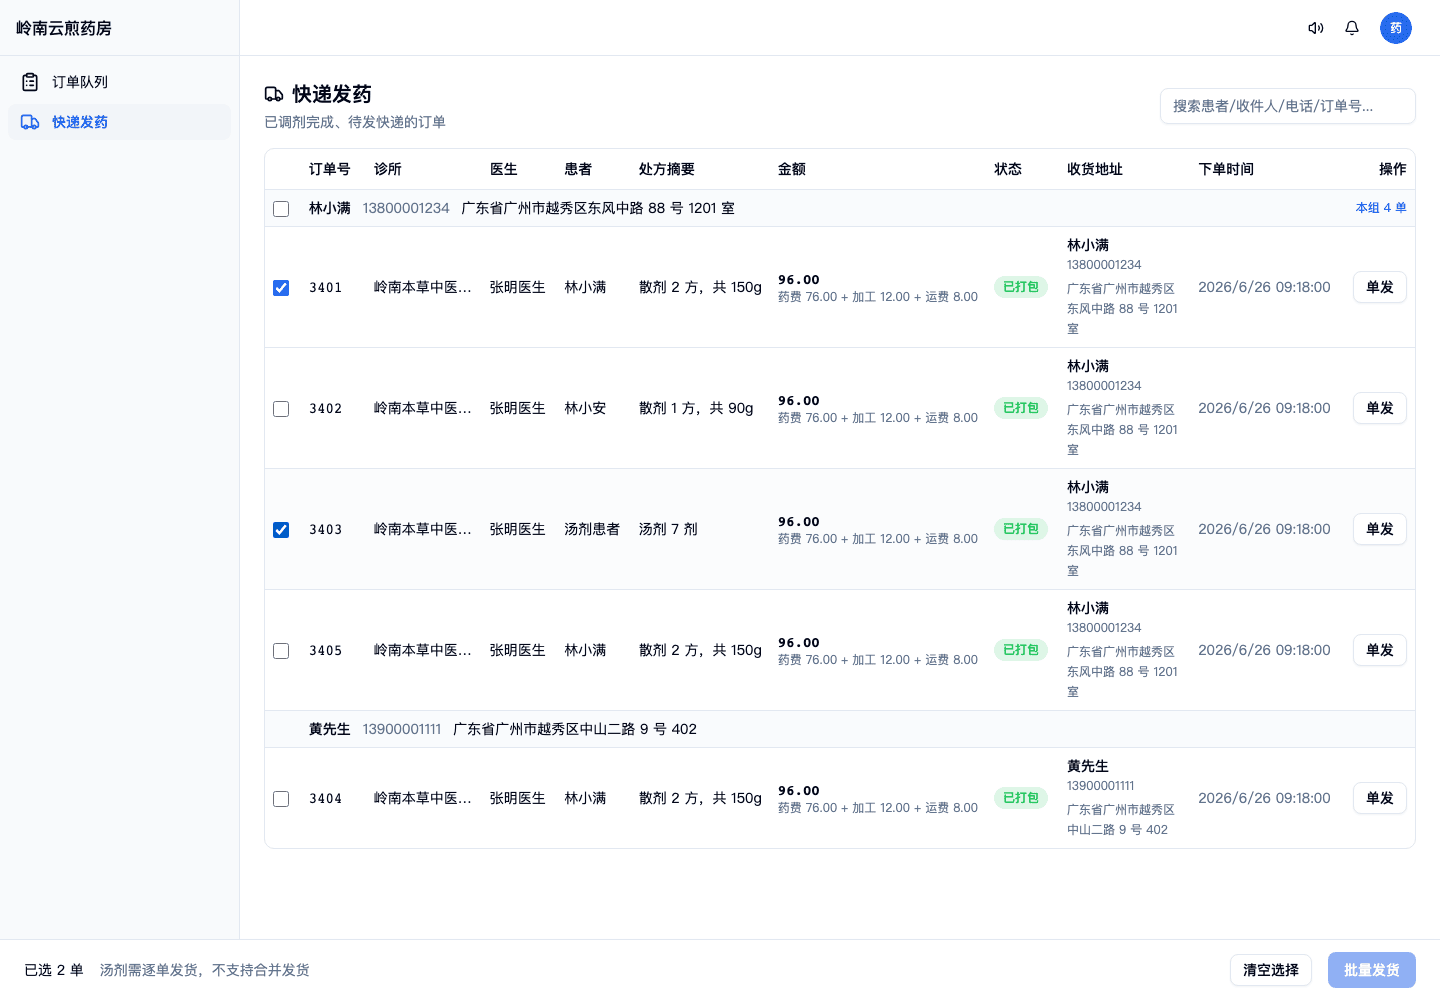Click the 医生 column header
Image resolution: width=1440 pixels, height=1000 pixels.
coord(504,169)
